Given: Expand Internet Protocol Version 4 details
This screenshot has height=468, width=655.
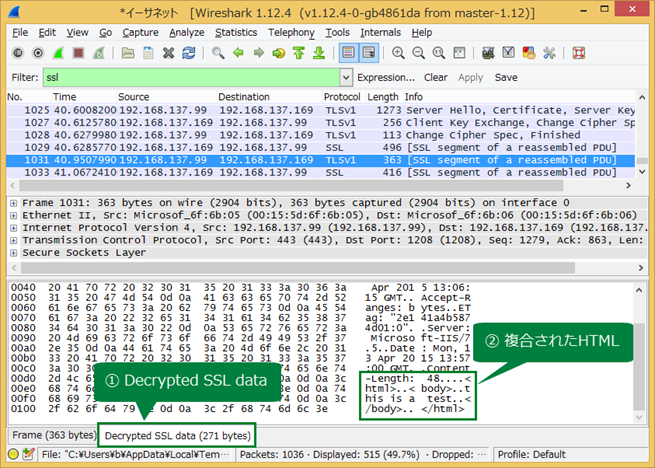Looking at the screenshot, I should pos(14,228).
